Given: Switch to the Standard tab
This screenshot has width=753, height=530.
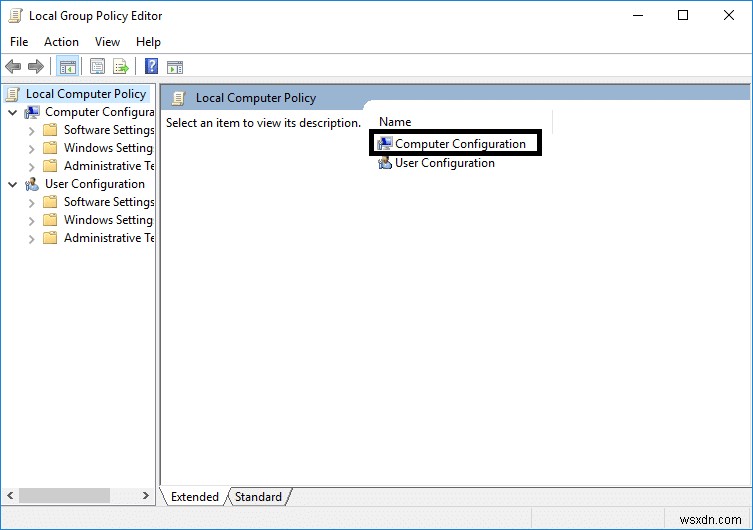Looking at the screenshot, I should (x=258, y=496).
